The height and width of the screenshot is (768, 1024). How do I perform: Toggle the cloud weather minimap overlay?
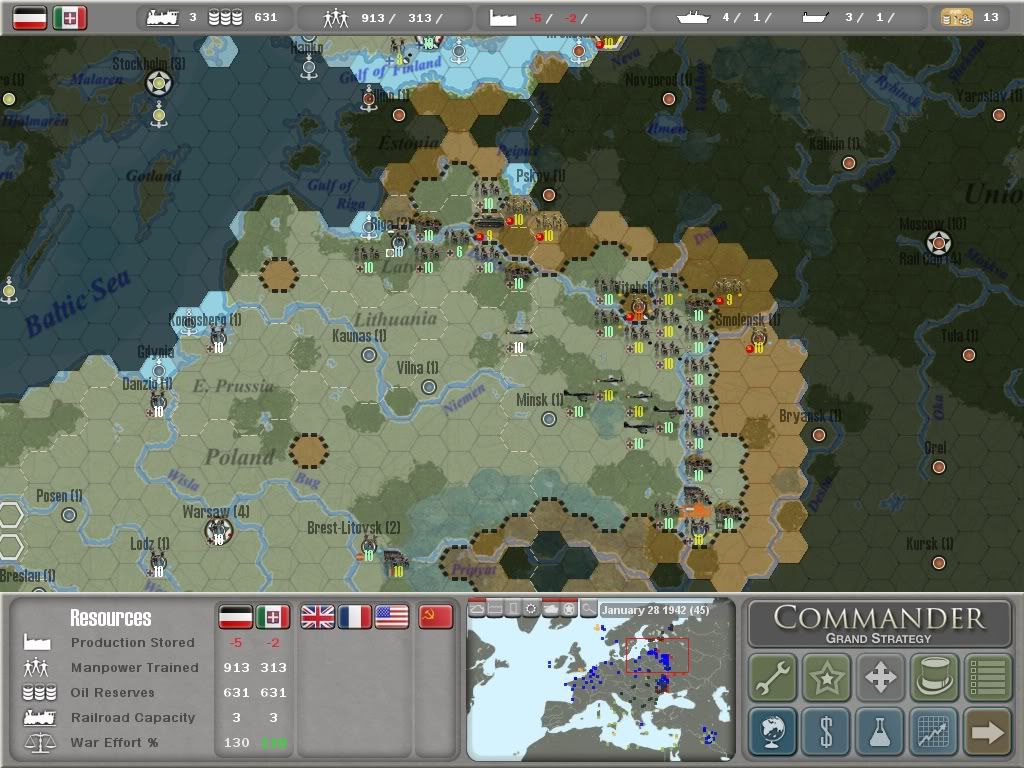477,609
